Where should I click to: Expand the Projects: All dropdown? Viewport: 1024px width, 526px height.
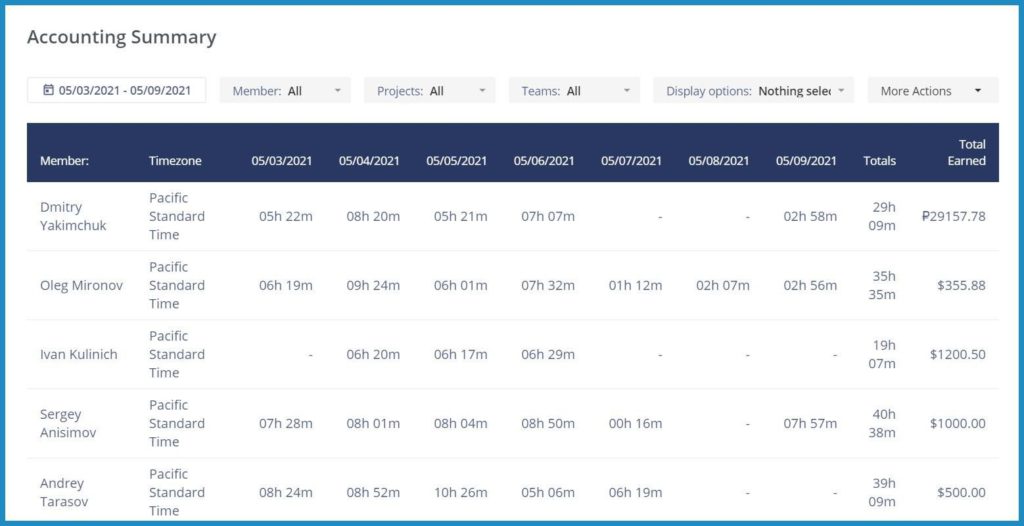(x=430, y=91)
